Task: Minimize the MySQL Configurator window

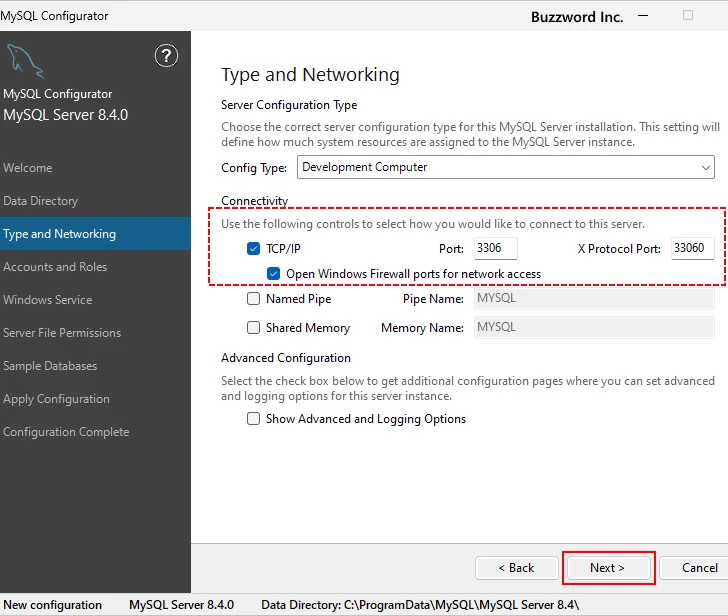Action: tap(643, 16)
